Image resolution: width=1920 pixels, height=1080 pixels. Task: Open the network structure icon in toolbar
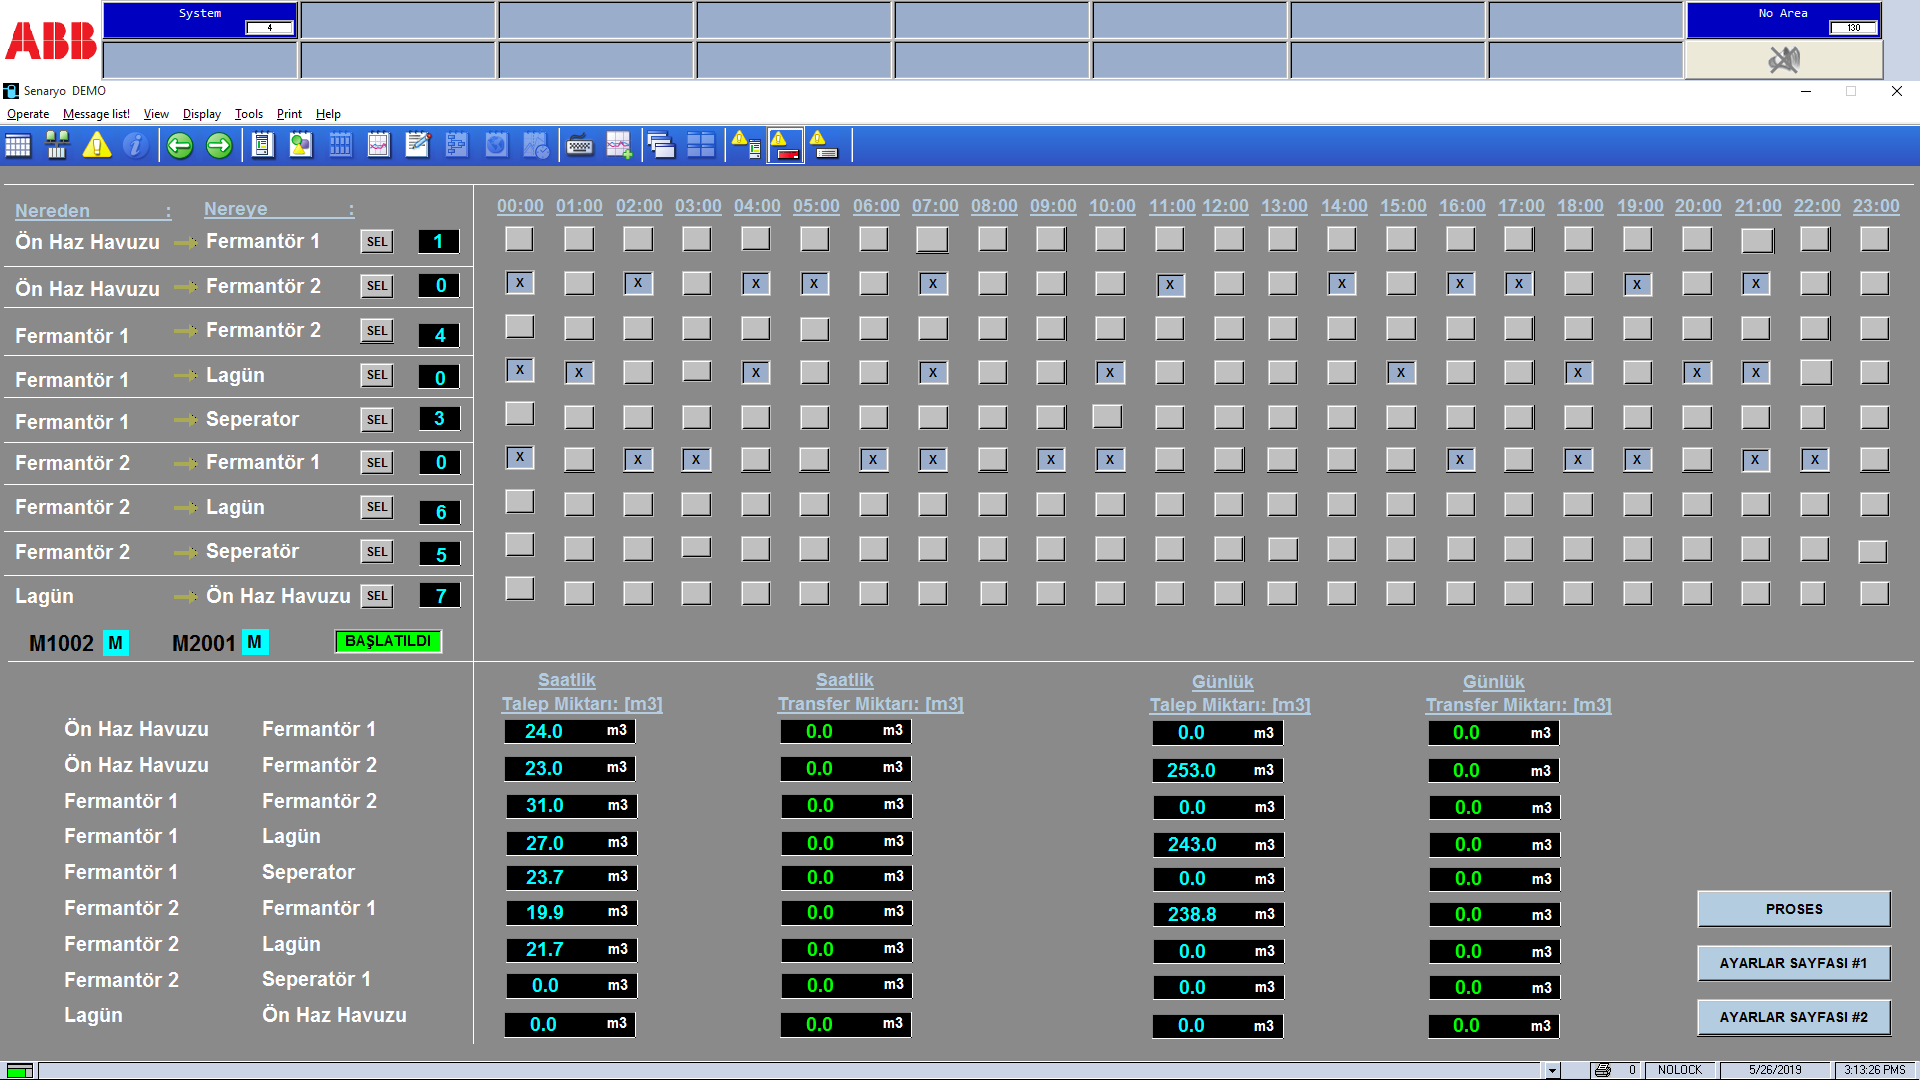coord(57,146)
